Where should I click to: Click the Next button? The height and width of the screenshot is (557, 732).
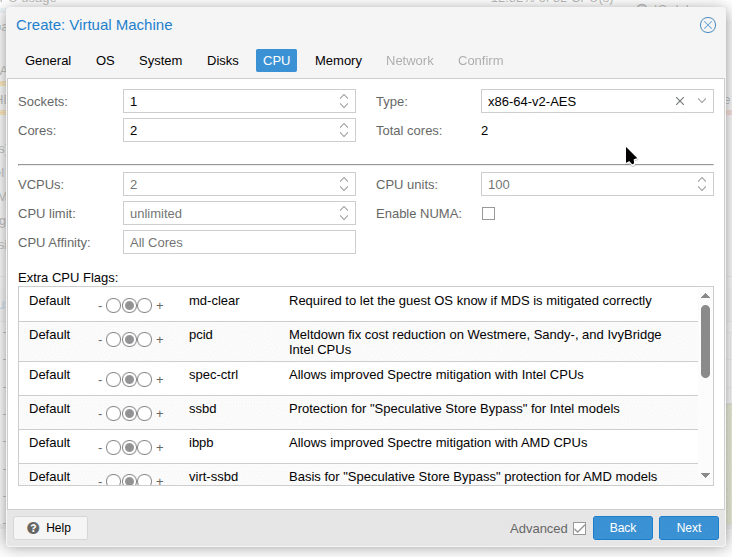pos(688,528)
